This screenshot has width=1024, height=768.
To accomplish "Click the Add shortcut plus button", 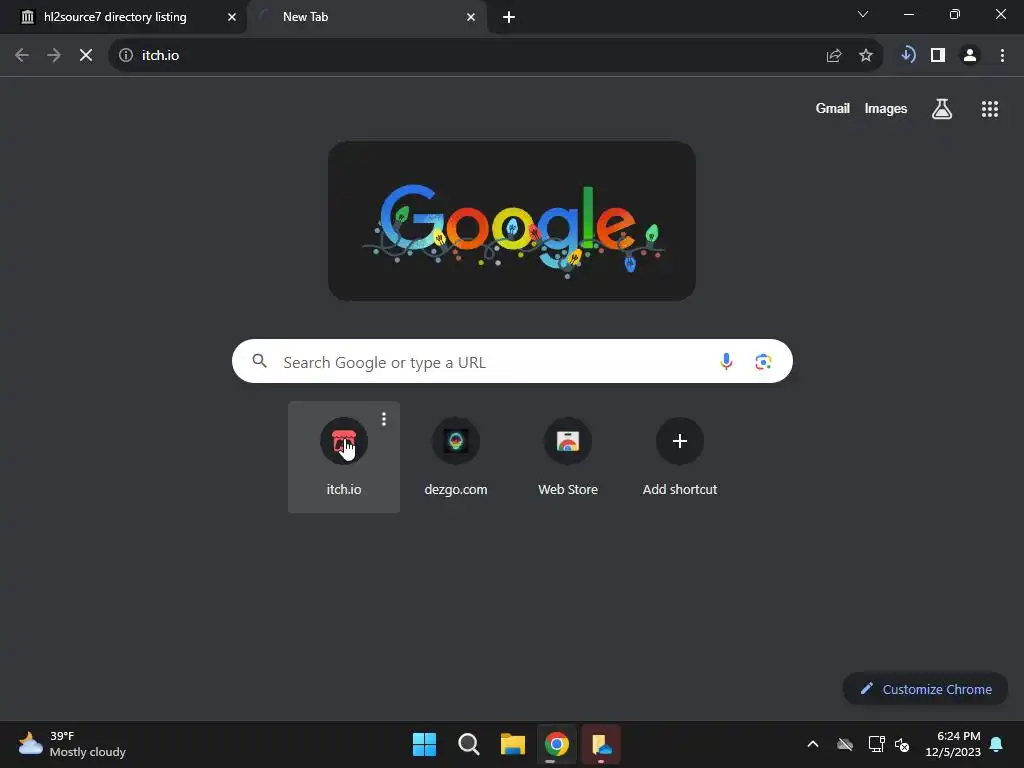I will [680, 441].
